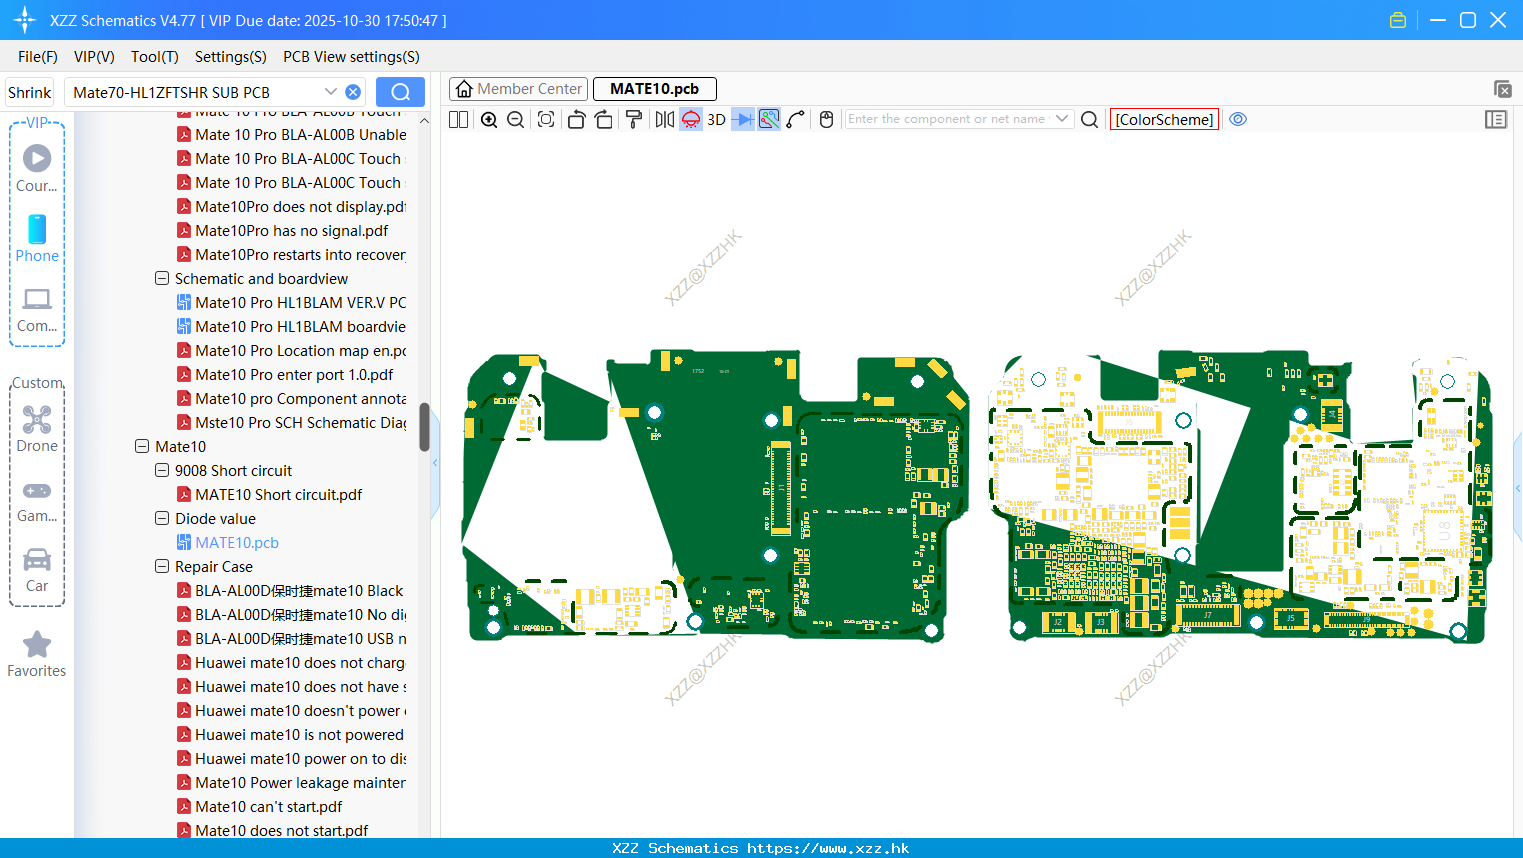Open the title bar briefcase icon

(1398, 20)
